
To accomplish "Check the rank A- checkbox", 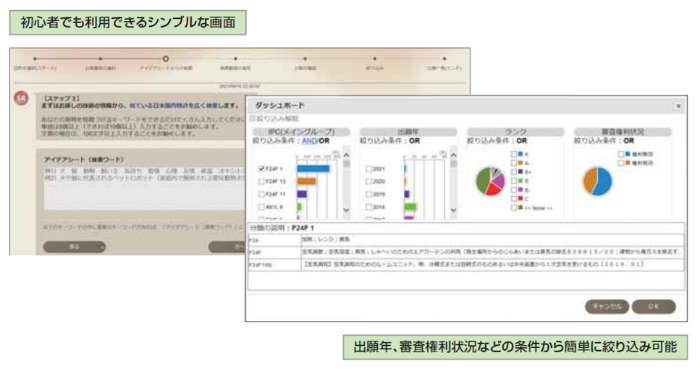I will tap(514, 163).
